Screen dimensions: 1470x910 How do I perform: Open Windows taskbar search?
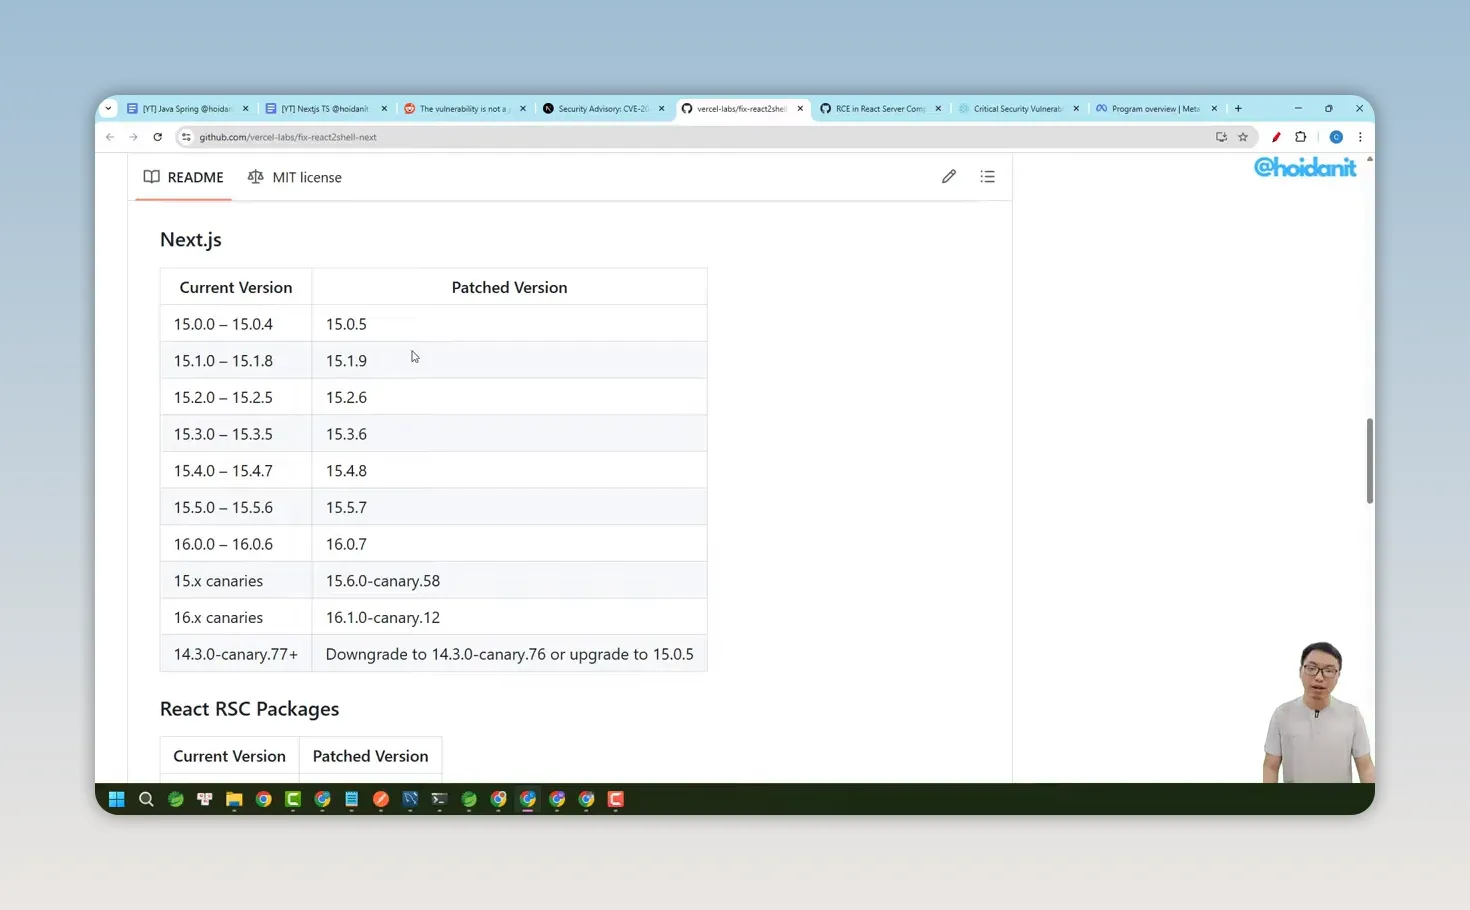(x=146, y=799)
